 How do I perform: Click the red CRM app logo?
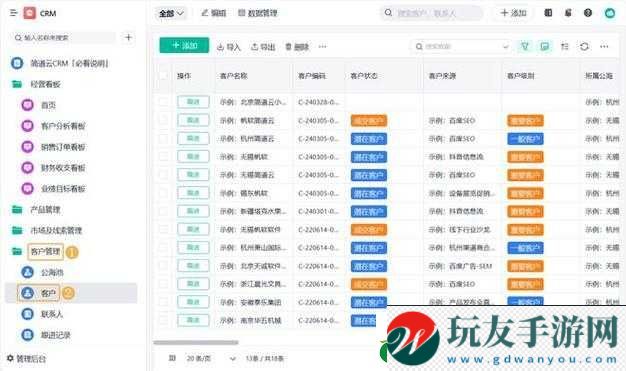(x=30, y=13)
